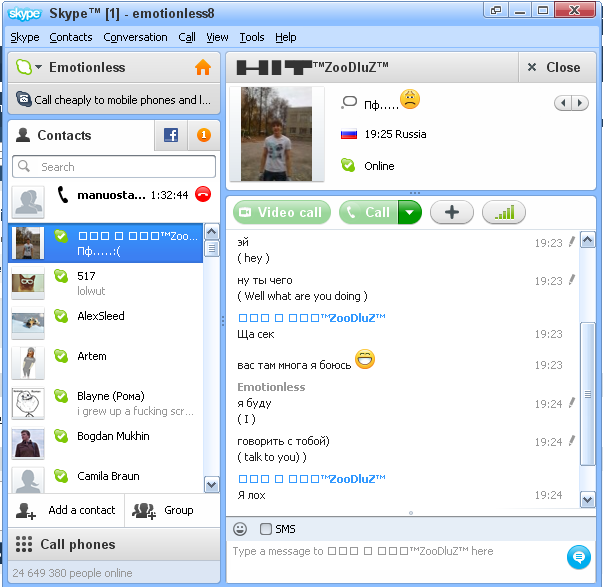Open the Facebook contacts tab
This screenshot has width=603, height=587.
(171, 135)
